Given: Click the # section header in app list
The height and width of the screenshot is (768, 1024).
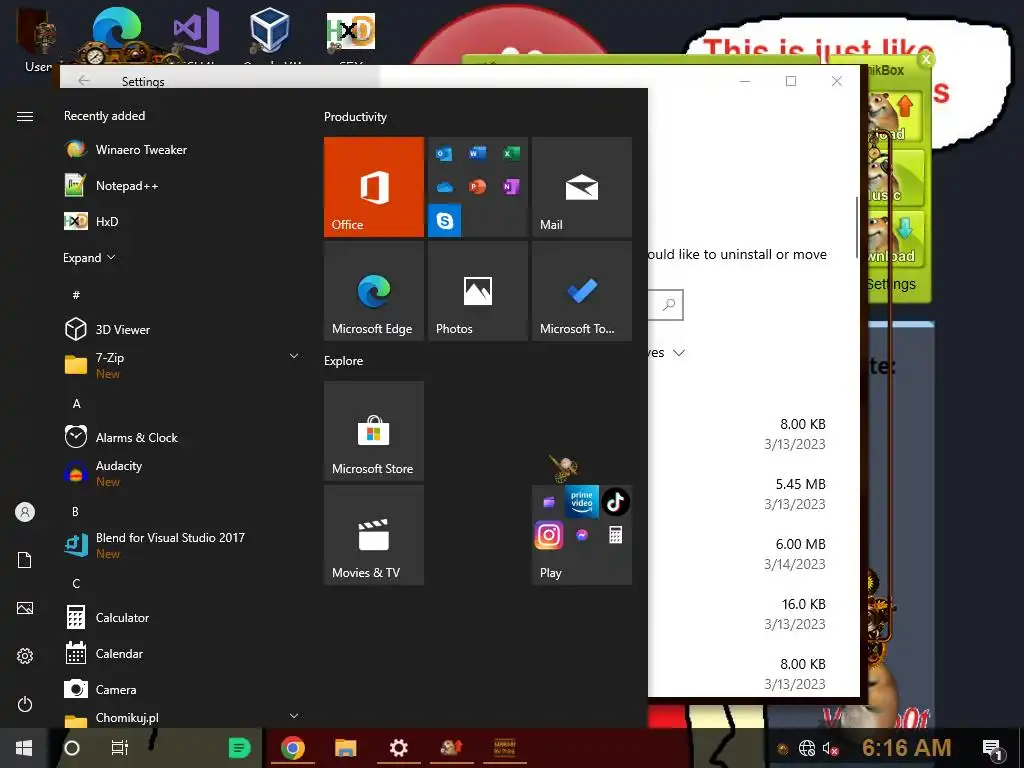Looking at the screenshot, I should [x=76, y=295].
